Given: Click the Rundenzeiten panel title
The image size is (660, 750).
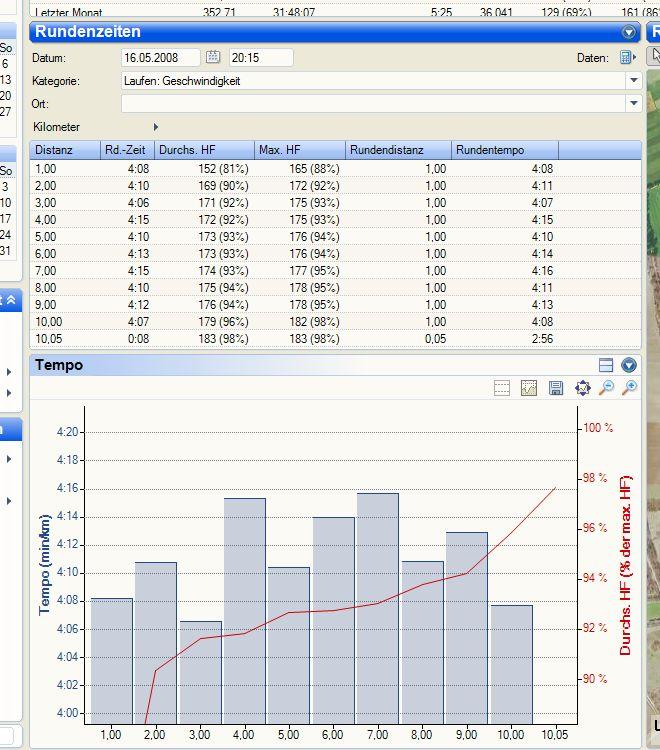Looking at the screenshot, I should tap(88, 32).
